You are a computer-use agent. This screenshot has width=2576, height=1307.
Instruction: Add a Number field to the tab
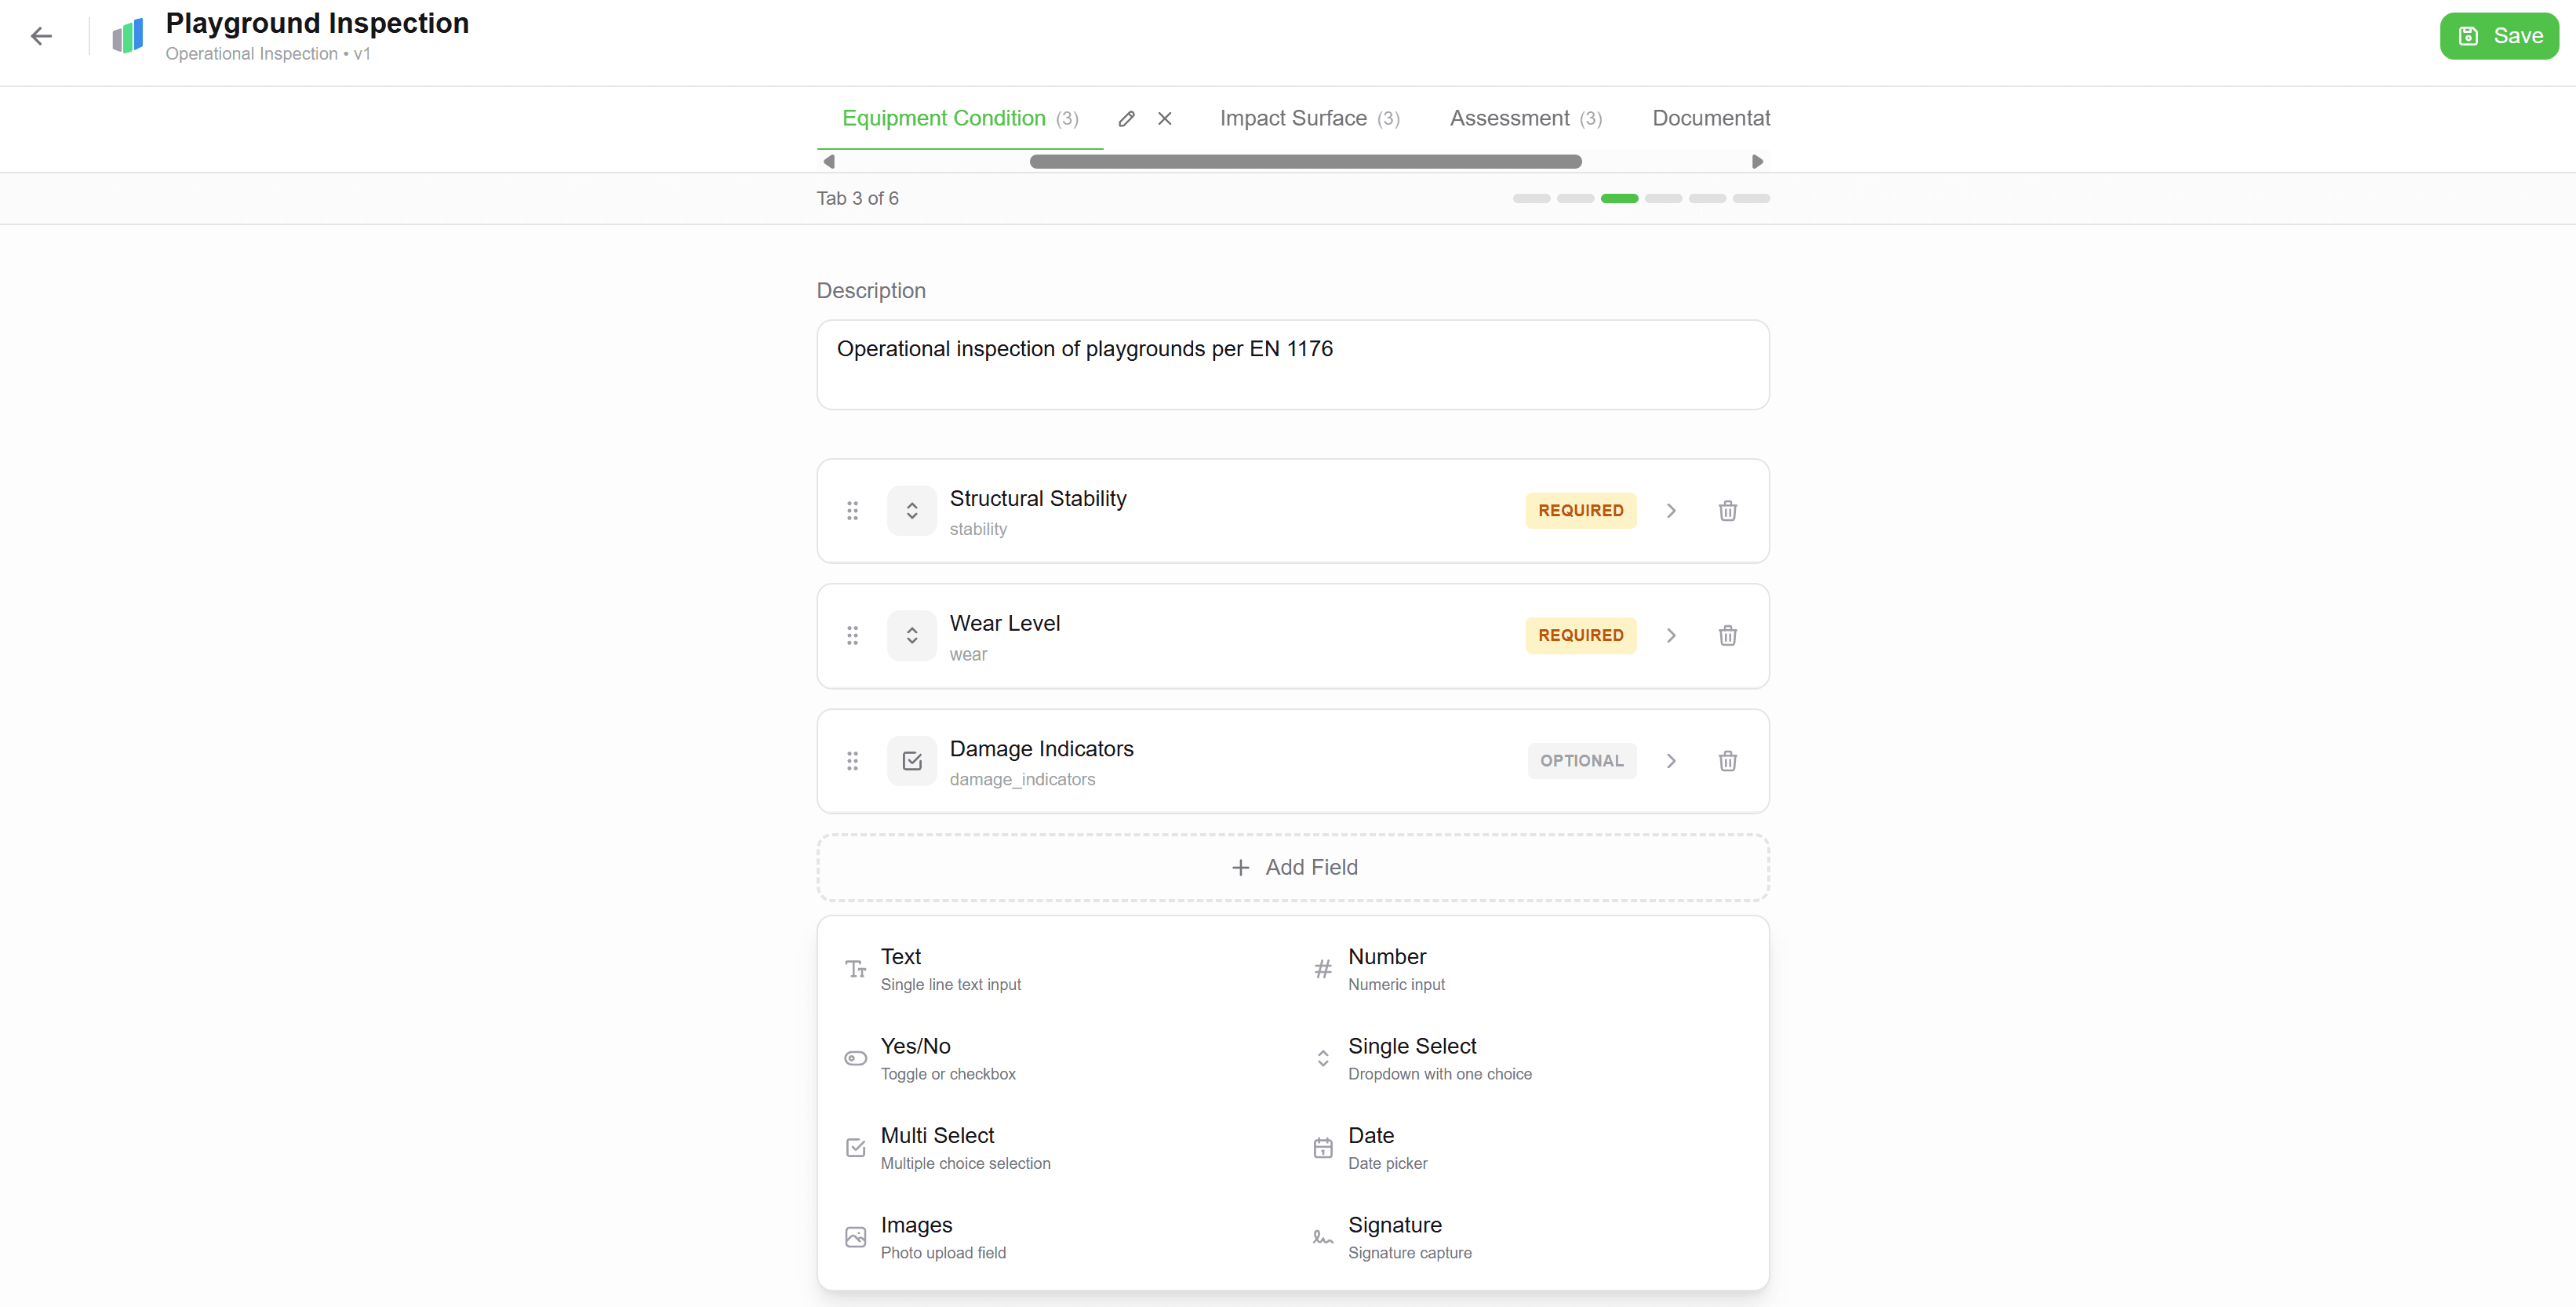(x=1388, y=968)
